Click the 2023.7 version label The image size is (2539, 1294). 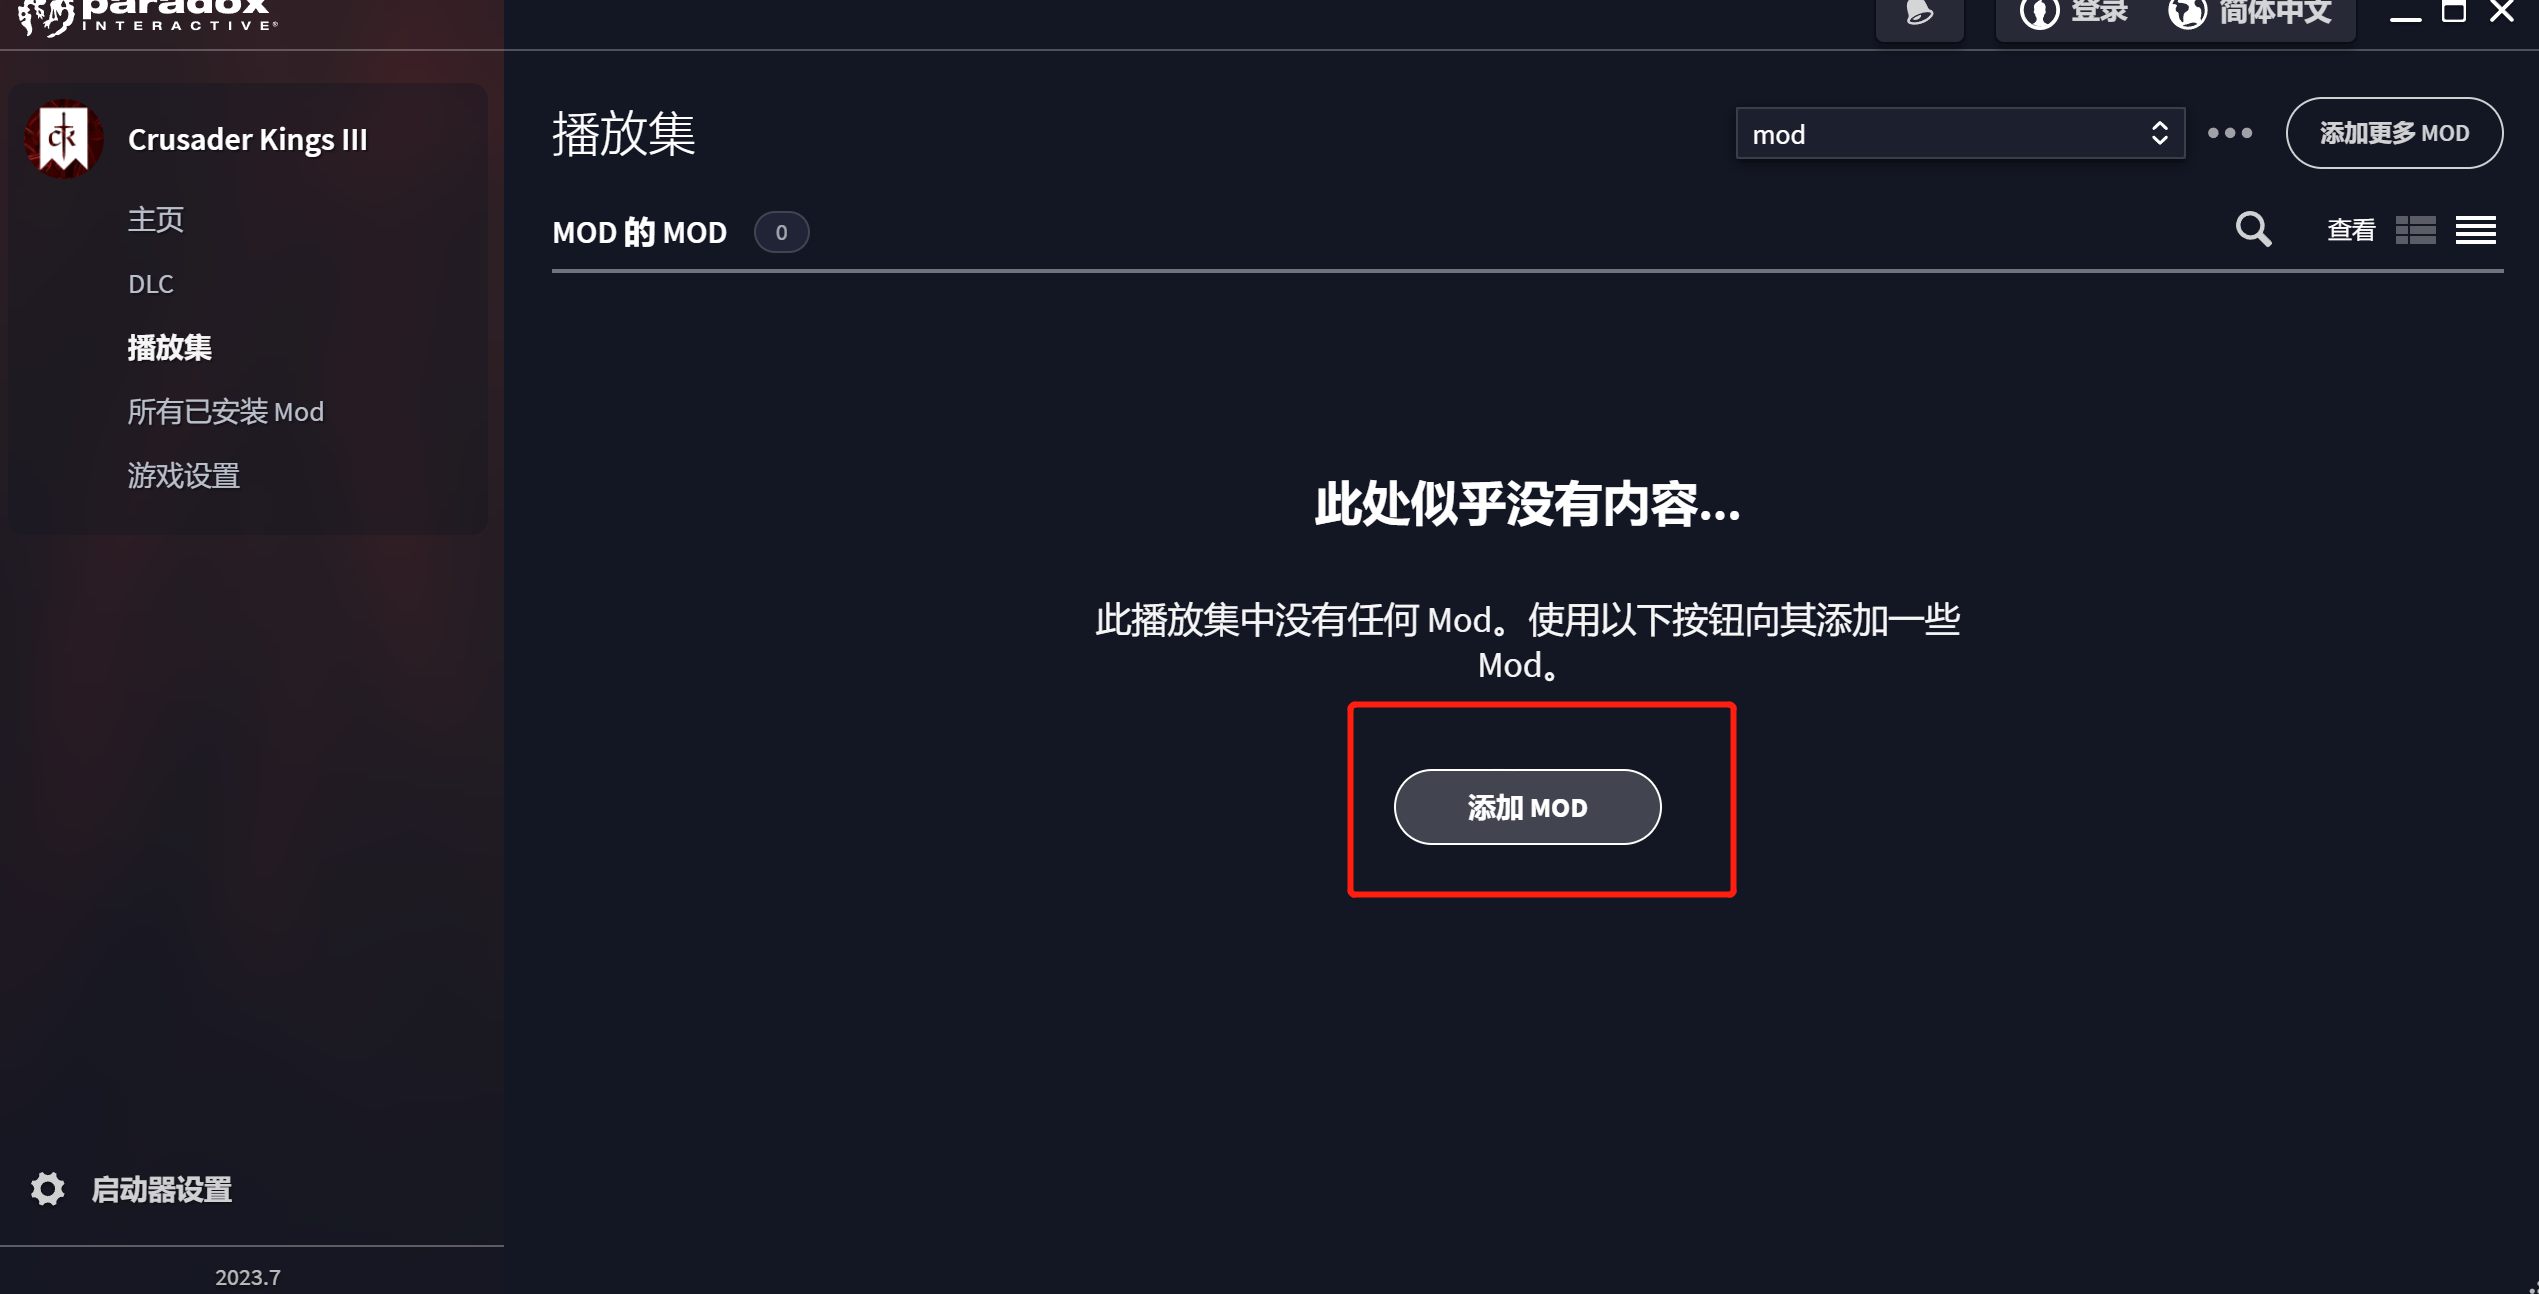(x=248, y=1277)
